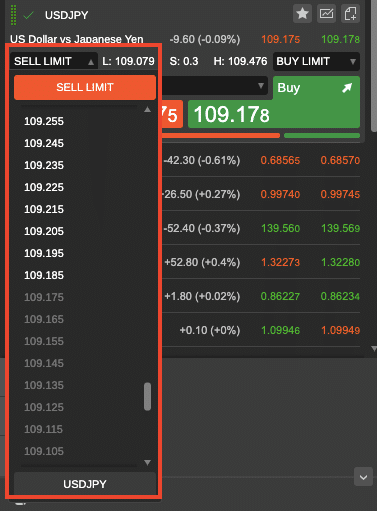Click the USDJPY button below price list
The image size is (377, 511).
pyautogui.click(x=85, y=484)
